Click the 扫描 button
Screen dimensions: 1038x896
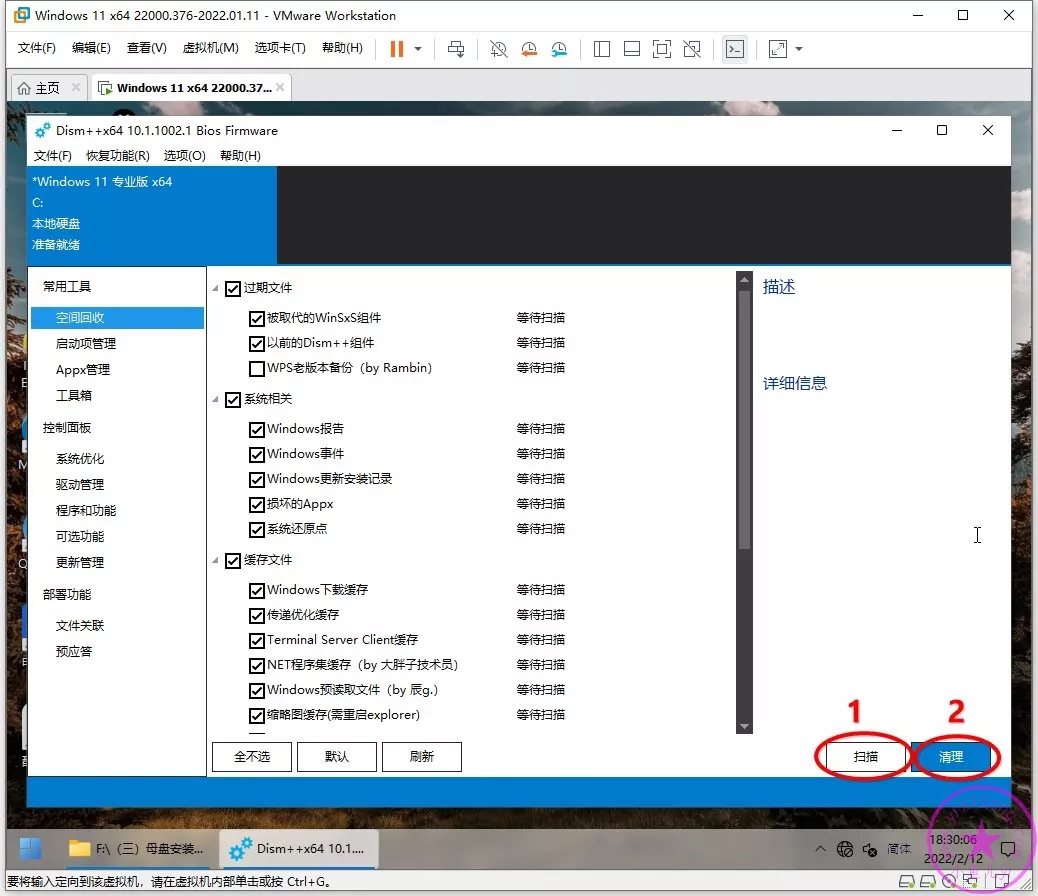point(865,757)
